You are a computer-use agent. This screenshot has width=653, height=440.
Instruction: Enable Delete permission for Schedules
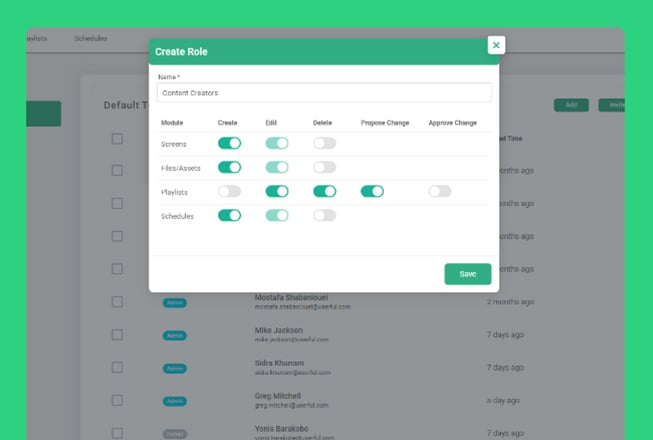tap(324, 215)
